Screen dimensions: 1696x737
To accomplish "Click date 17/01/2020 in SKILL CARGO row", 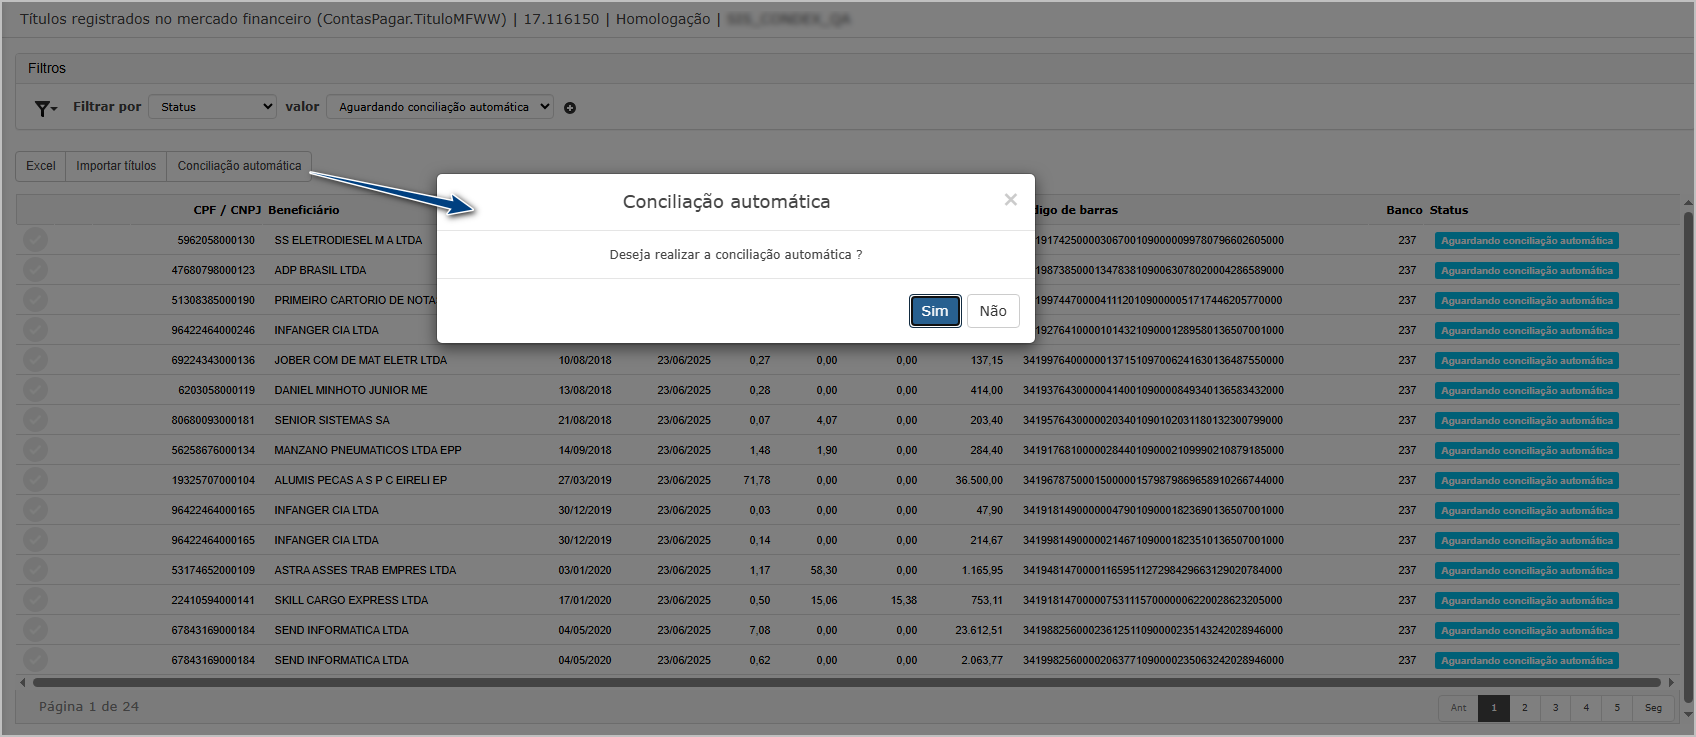I will (x=585, y=600).
